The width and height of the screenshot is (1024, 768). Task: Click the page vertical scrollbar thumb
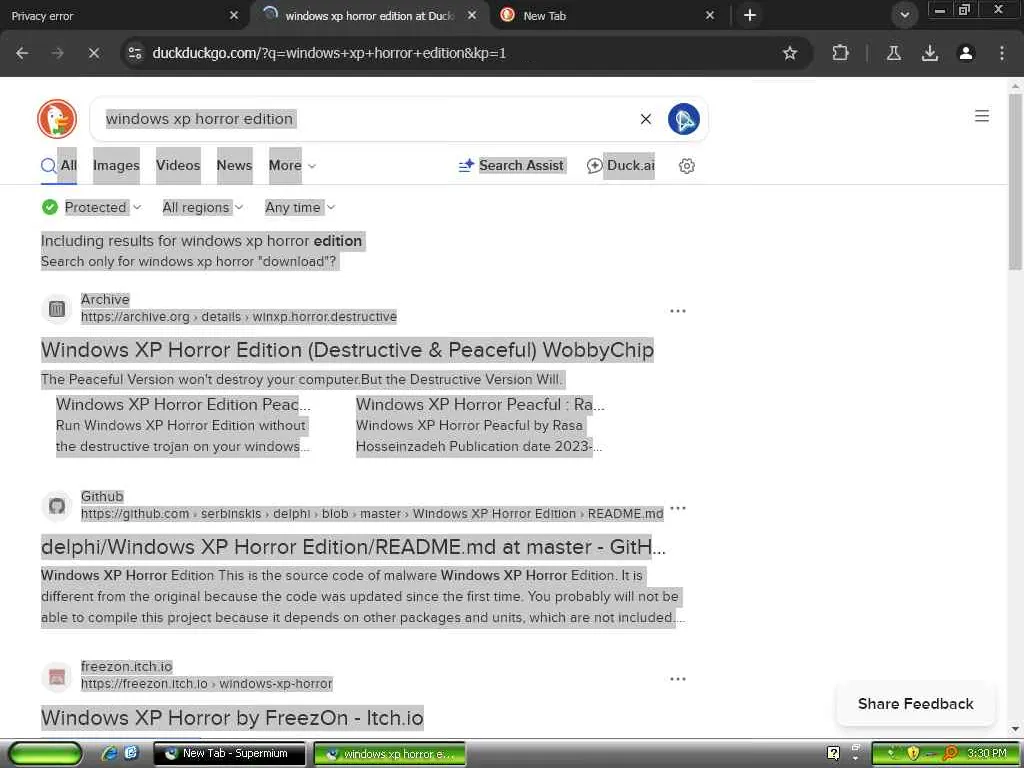pyautogui.click(x=1015, y=182)
